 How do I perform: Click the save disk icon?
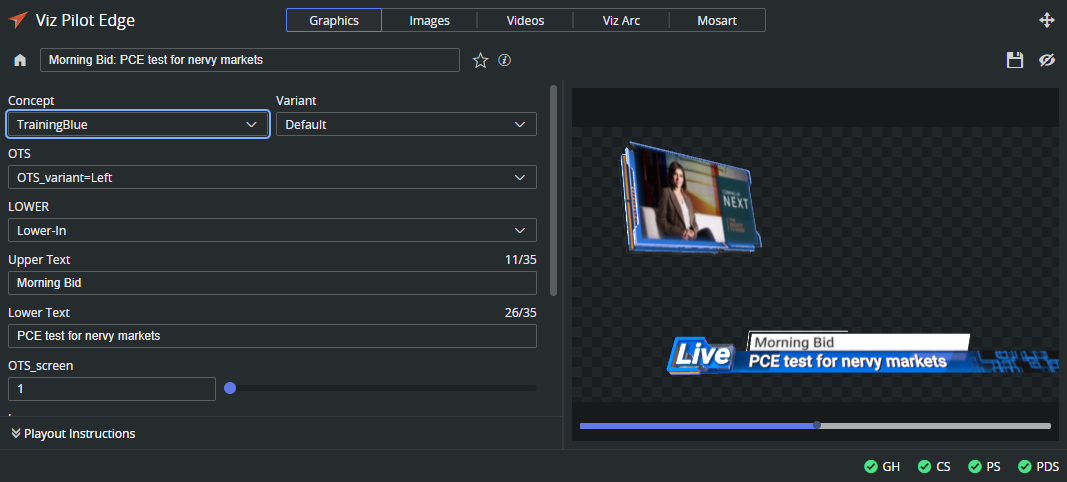click(x=1015, y=61)
